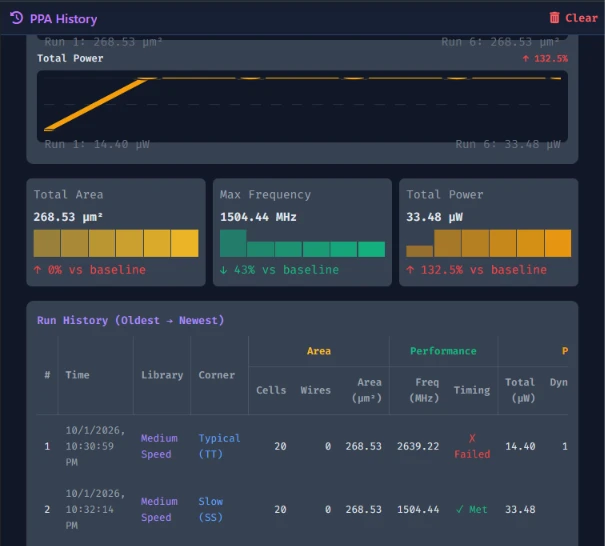Click the Corner column header
Image resolution: width=605 pixels, height=546 pixels.
coord(216,375)
